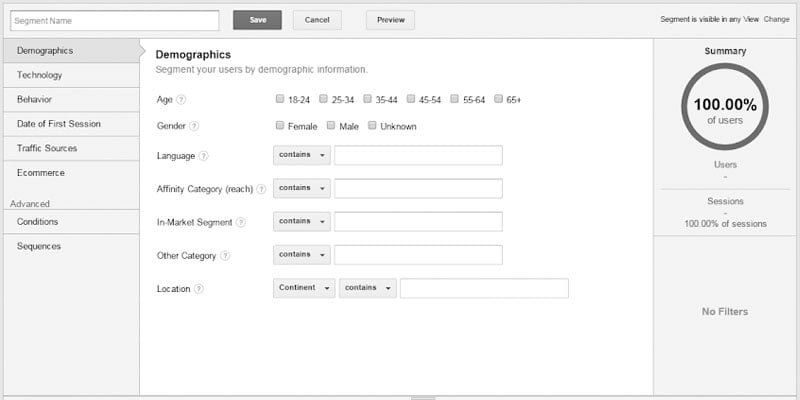Open the Language contains dropdown
This screenshot has height=400, width=800.
302,155
